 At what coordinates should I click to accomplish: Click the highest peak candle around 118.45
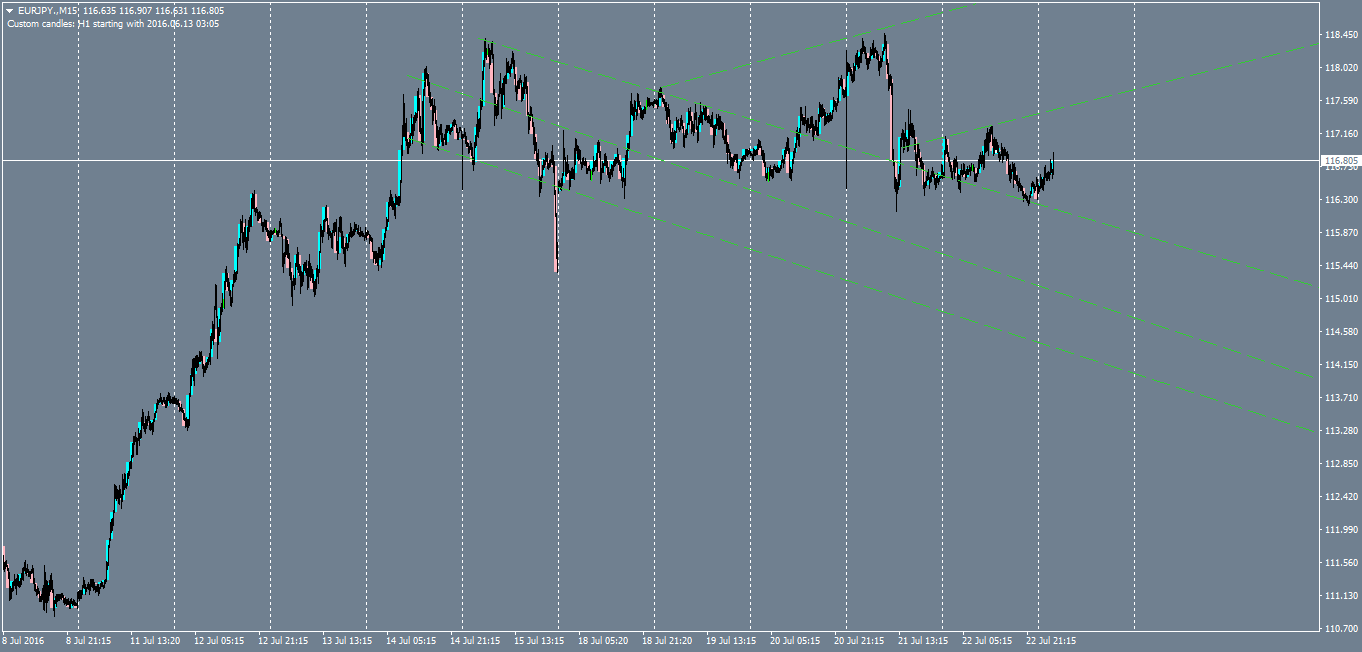click(884, 40)
